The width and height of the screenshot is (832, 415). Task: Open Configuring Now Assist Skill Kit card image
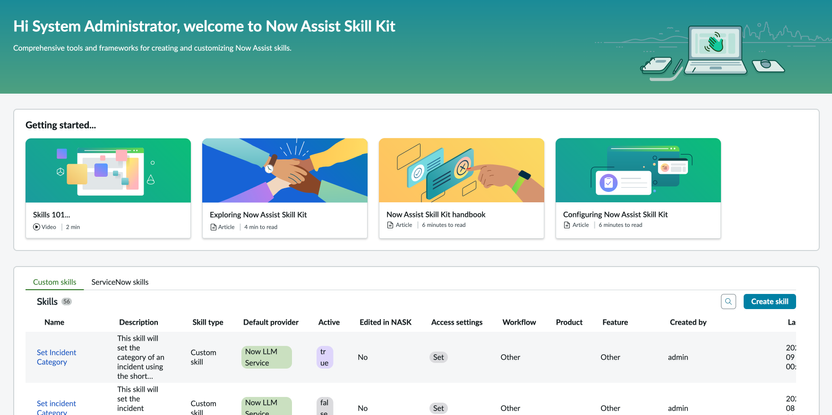pos(638,170)
